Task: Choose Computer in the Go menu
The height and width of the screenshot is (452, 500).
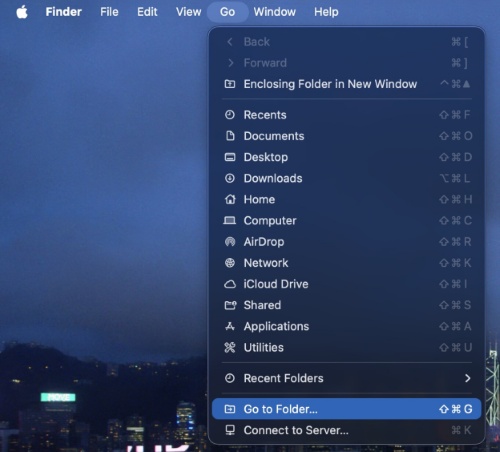Action: point(347,220)
